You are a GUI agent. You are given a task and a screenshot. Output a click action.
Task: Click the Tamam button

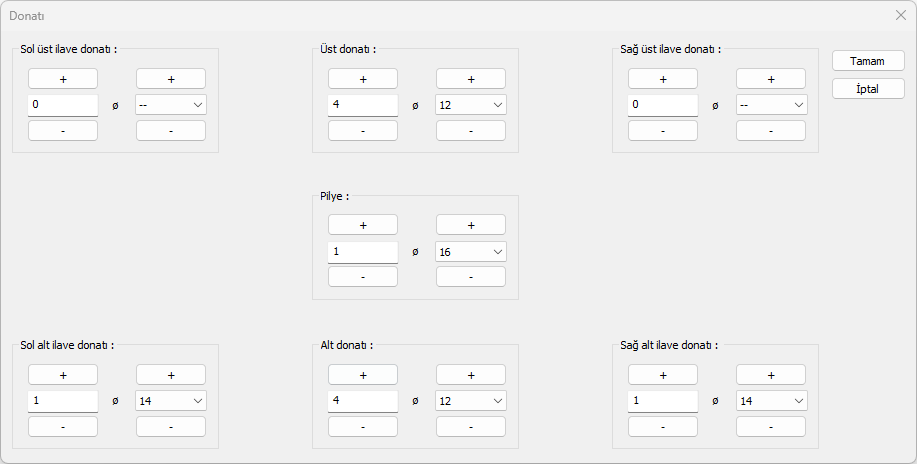click(x=867, y=61)
